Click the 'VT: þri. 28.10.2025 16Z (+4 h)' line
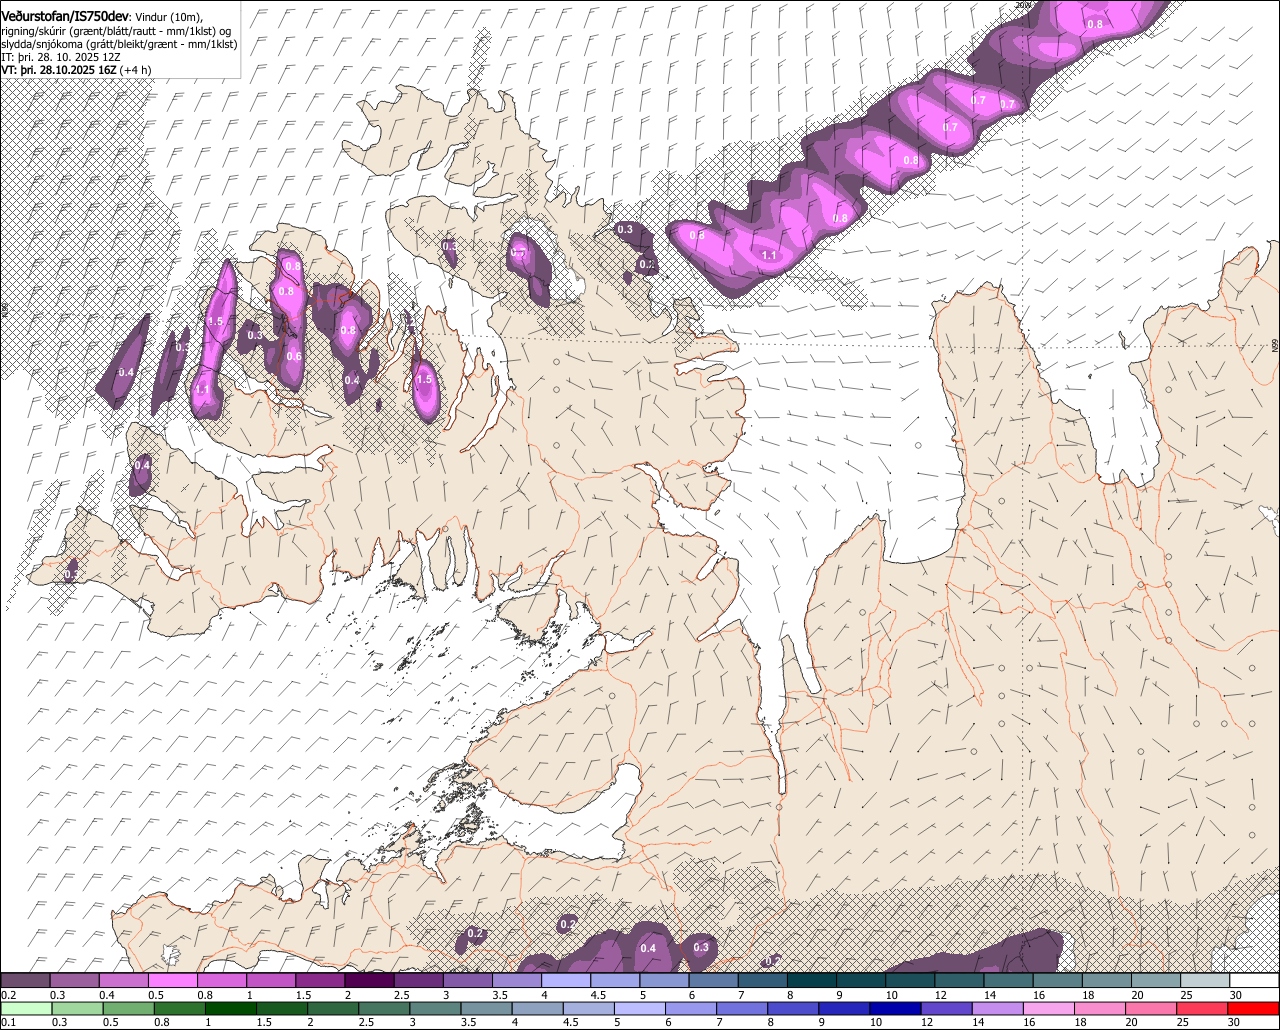This screenshot has height=1030, width=1280. coord(77,70)
